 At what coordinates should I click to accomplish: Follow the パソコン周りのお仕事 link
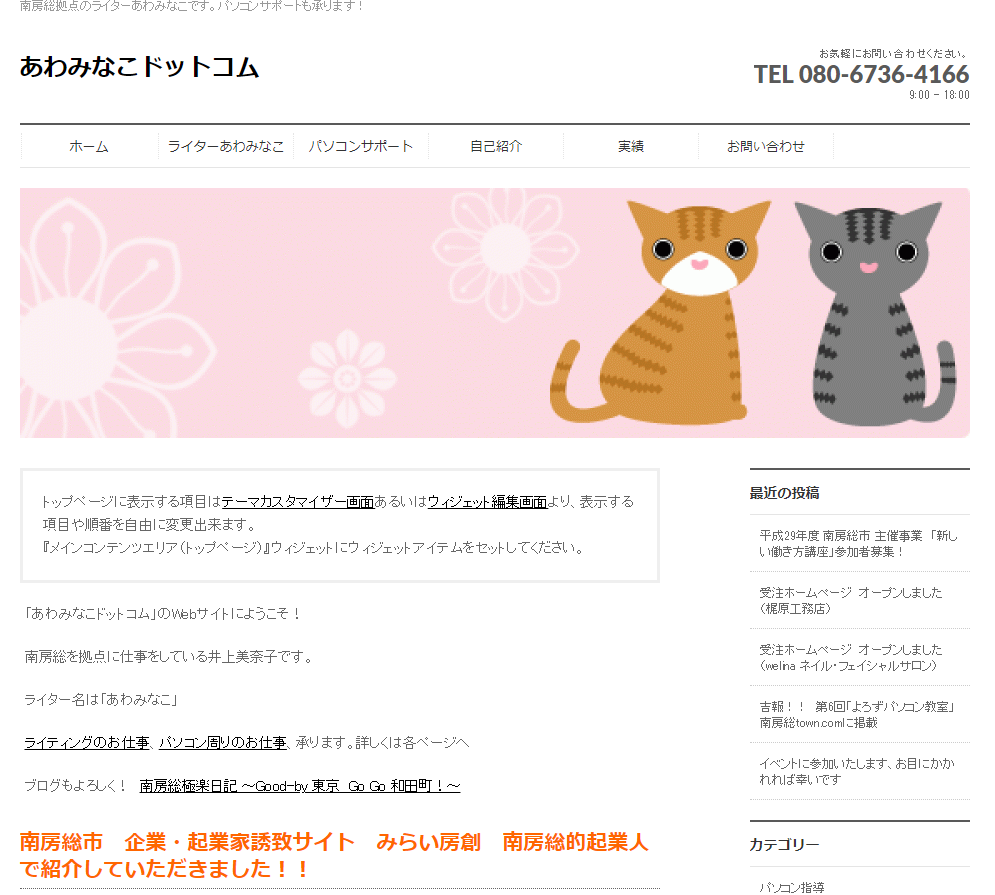223,743
